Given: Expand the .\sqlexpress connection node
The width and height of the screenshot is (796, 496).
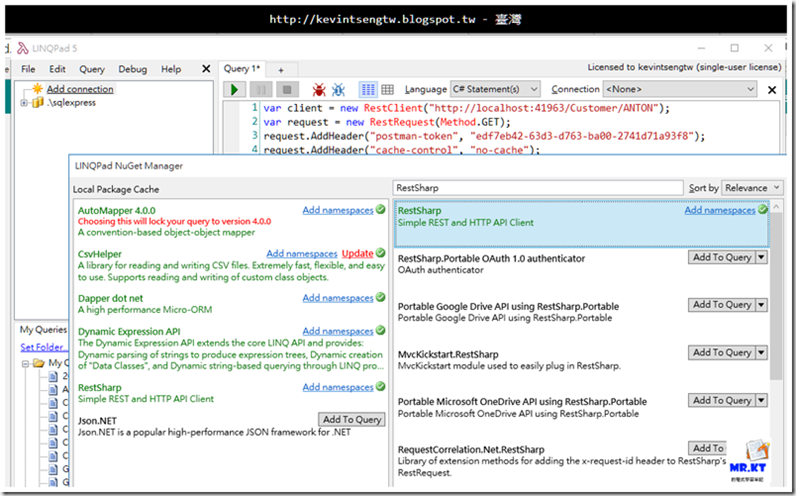Looking at the screenshot, I should coord(24,103).
